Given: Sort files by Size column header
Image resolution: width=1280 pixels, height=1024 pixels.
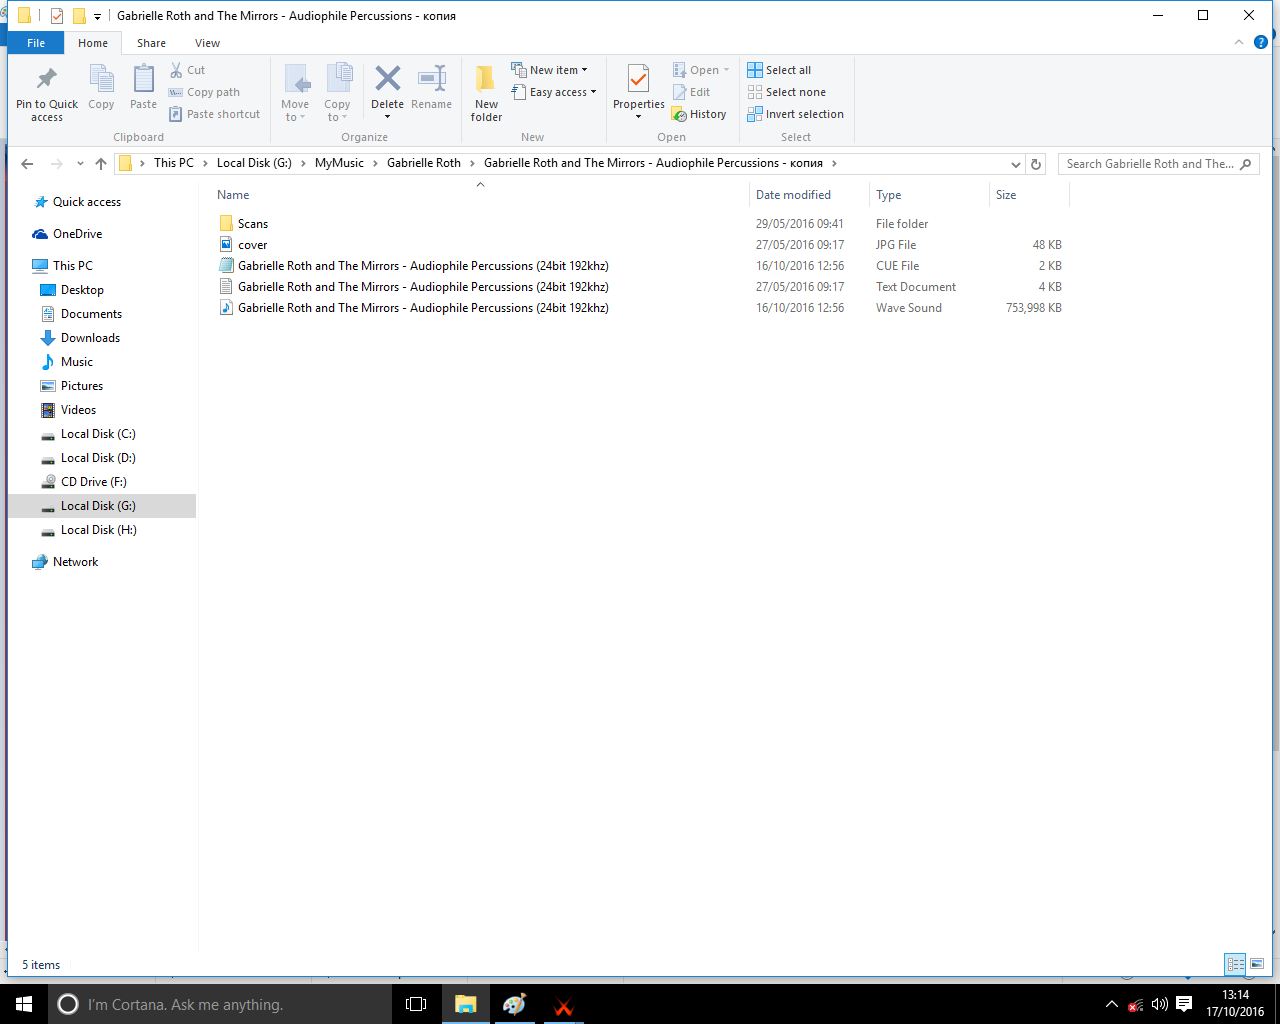Looking at the screenshot, I should (1029, 195).
